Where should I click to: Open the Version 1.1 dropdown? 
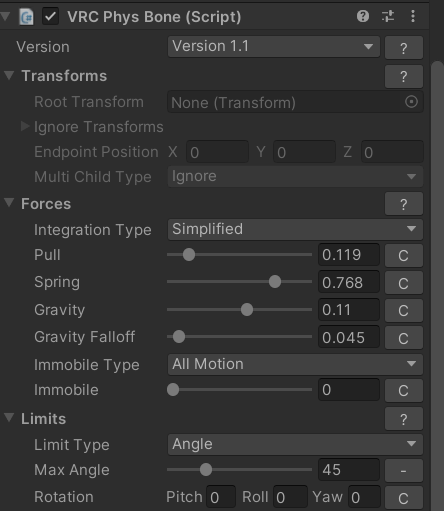pos(274,46)
